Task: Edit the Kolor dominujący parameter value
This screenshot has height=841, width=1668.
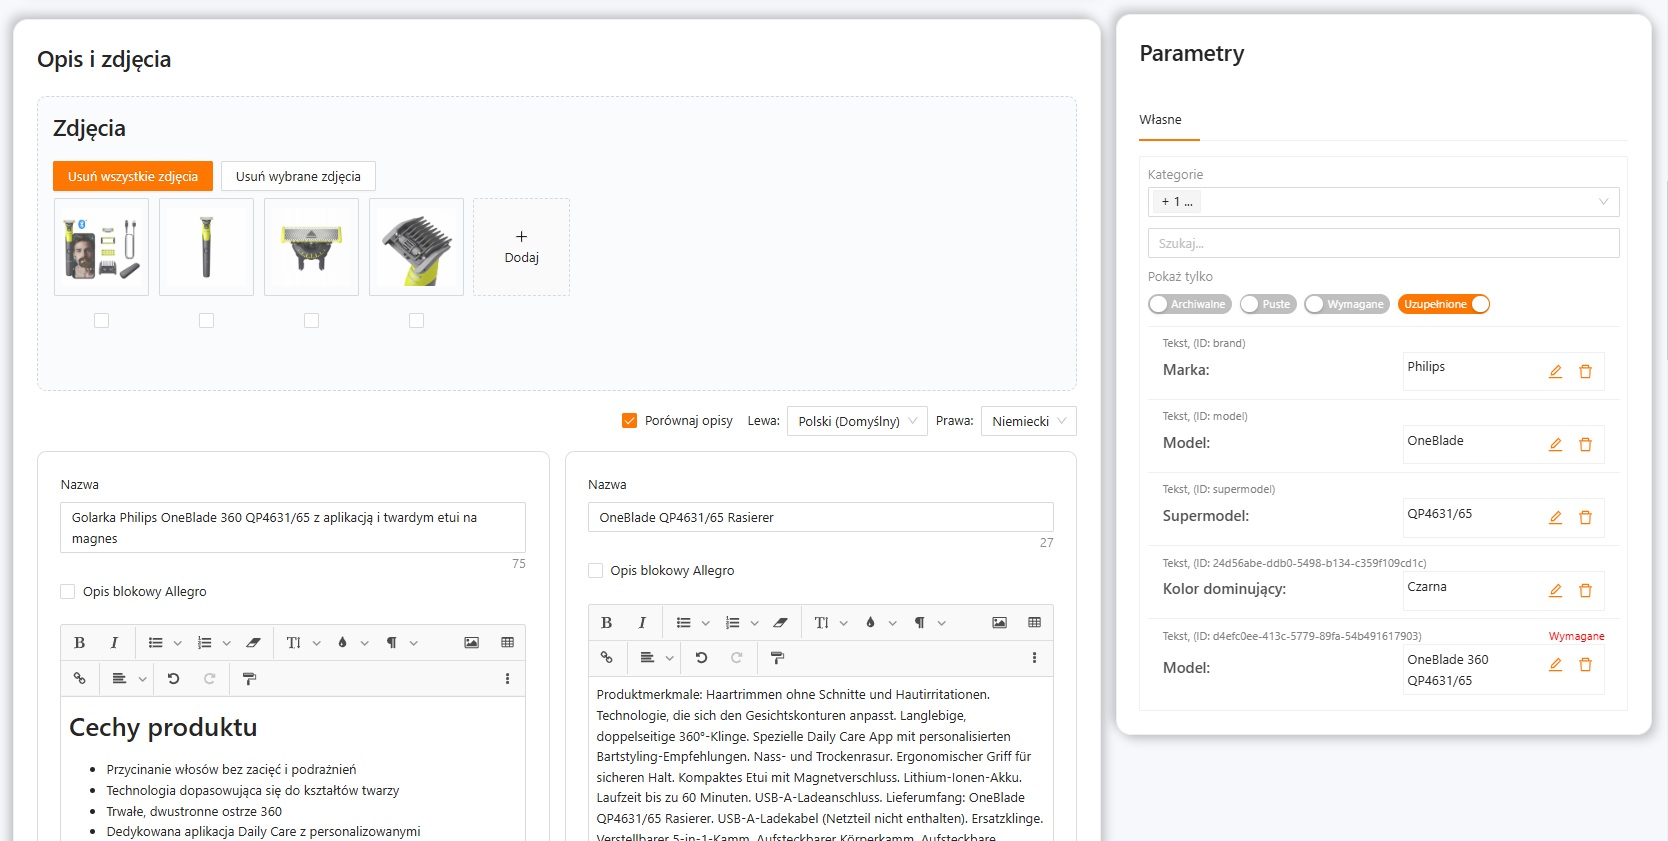Action: pos(1555,591)
